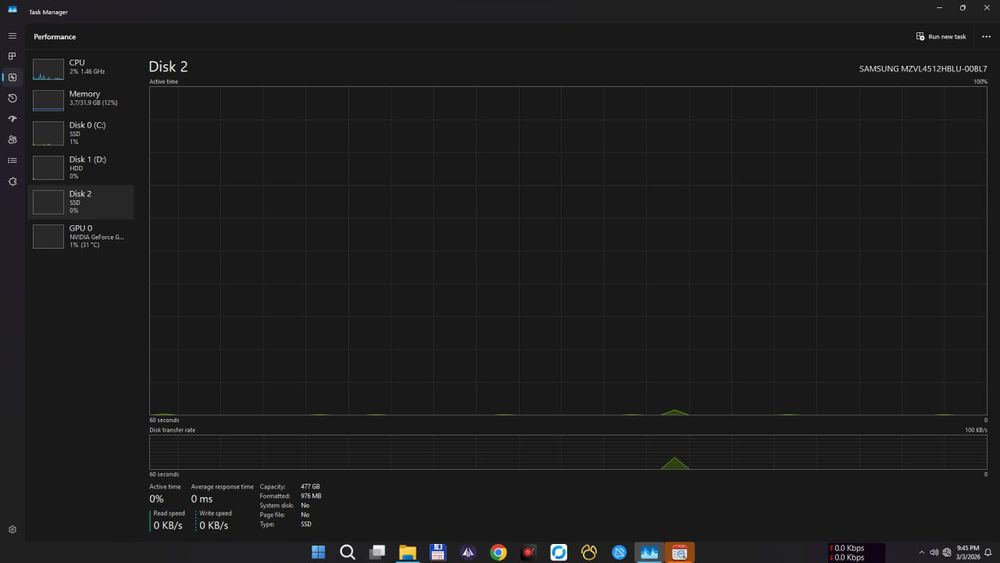The image size is (1000, 563).
Task: Launch Google Chrome from the taskbar
Action: point(498,552)
